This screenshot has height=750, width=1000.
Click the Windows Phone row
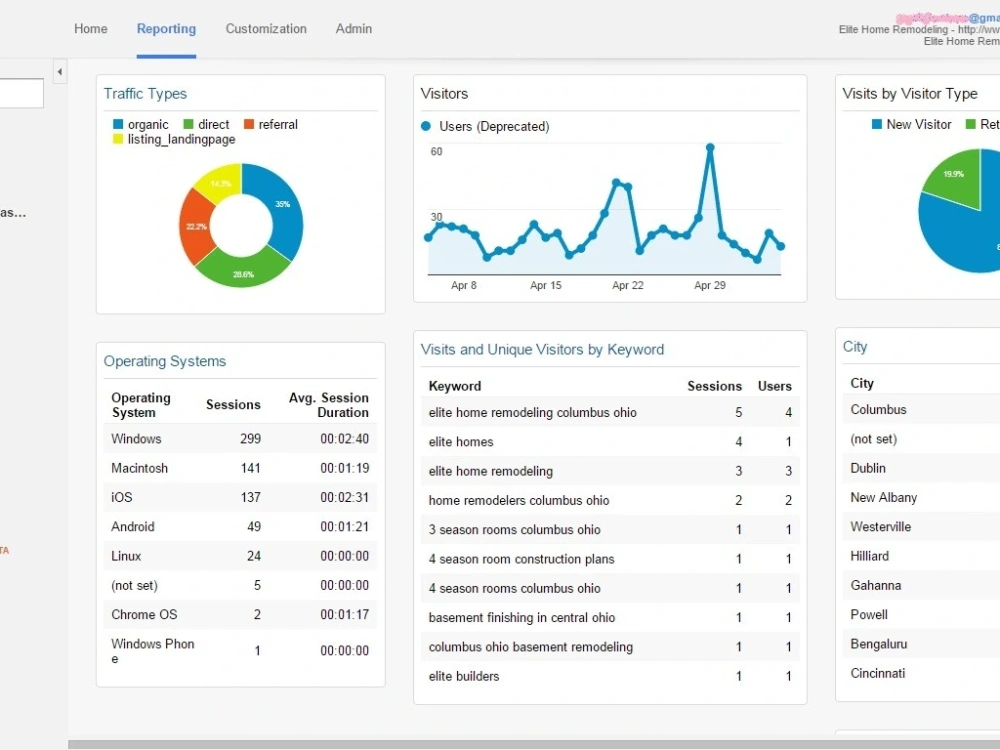click(x=240, y=651)
